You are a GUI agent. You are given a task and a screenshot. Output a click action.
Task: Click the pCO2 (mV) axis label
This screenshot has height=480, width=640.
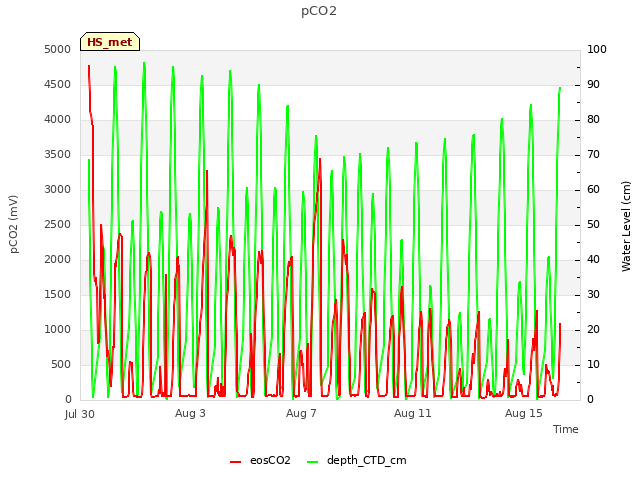(14, 224)
